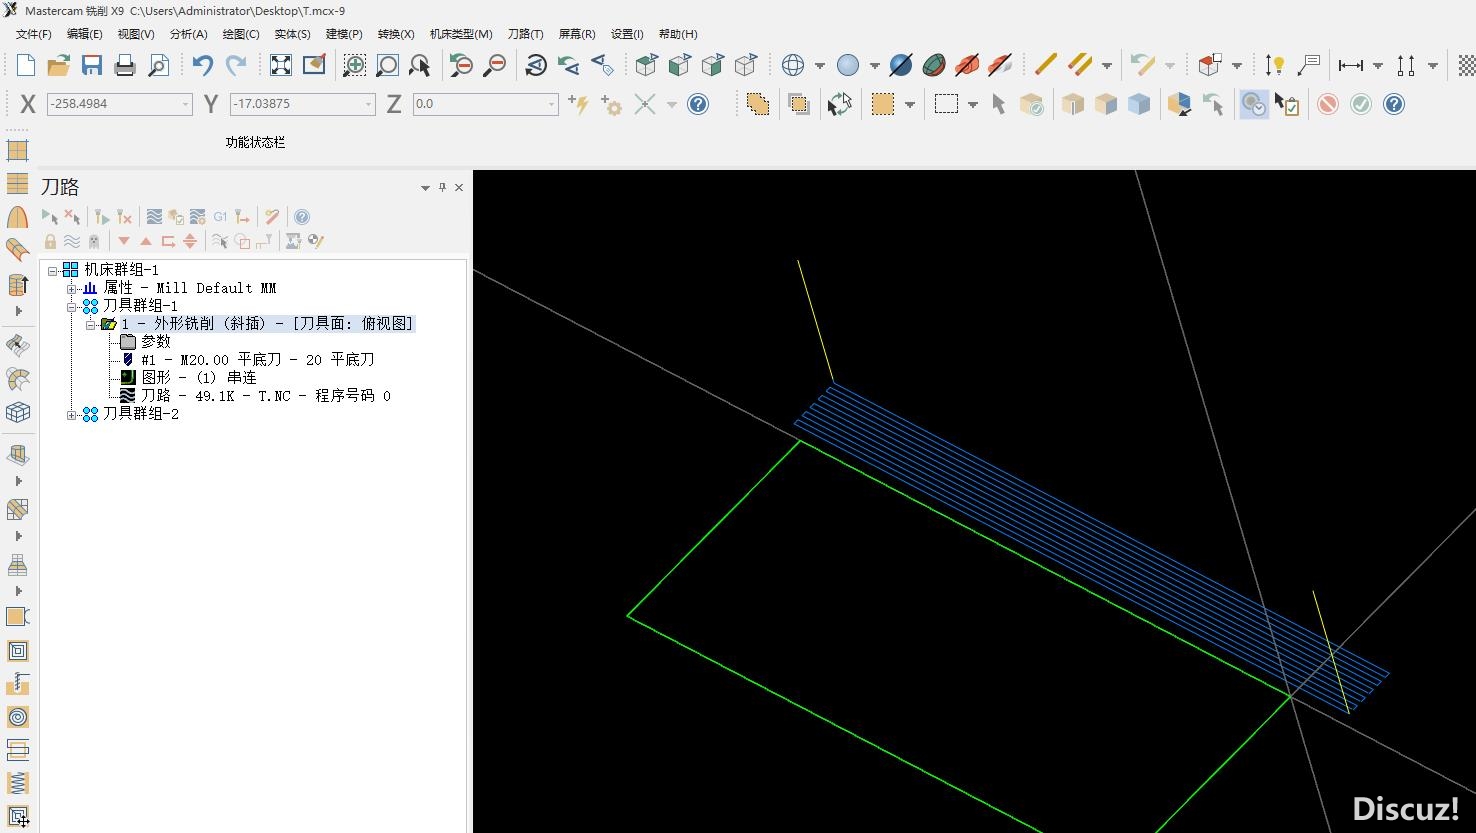Click the AutoCursor fast point icon
Viewport: 1476px width, 833px height.
tap(578, 104)
